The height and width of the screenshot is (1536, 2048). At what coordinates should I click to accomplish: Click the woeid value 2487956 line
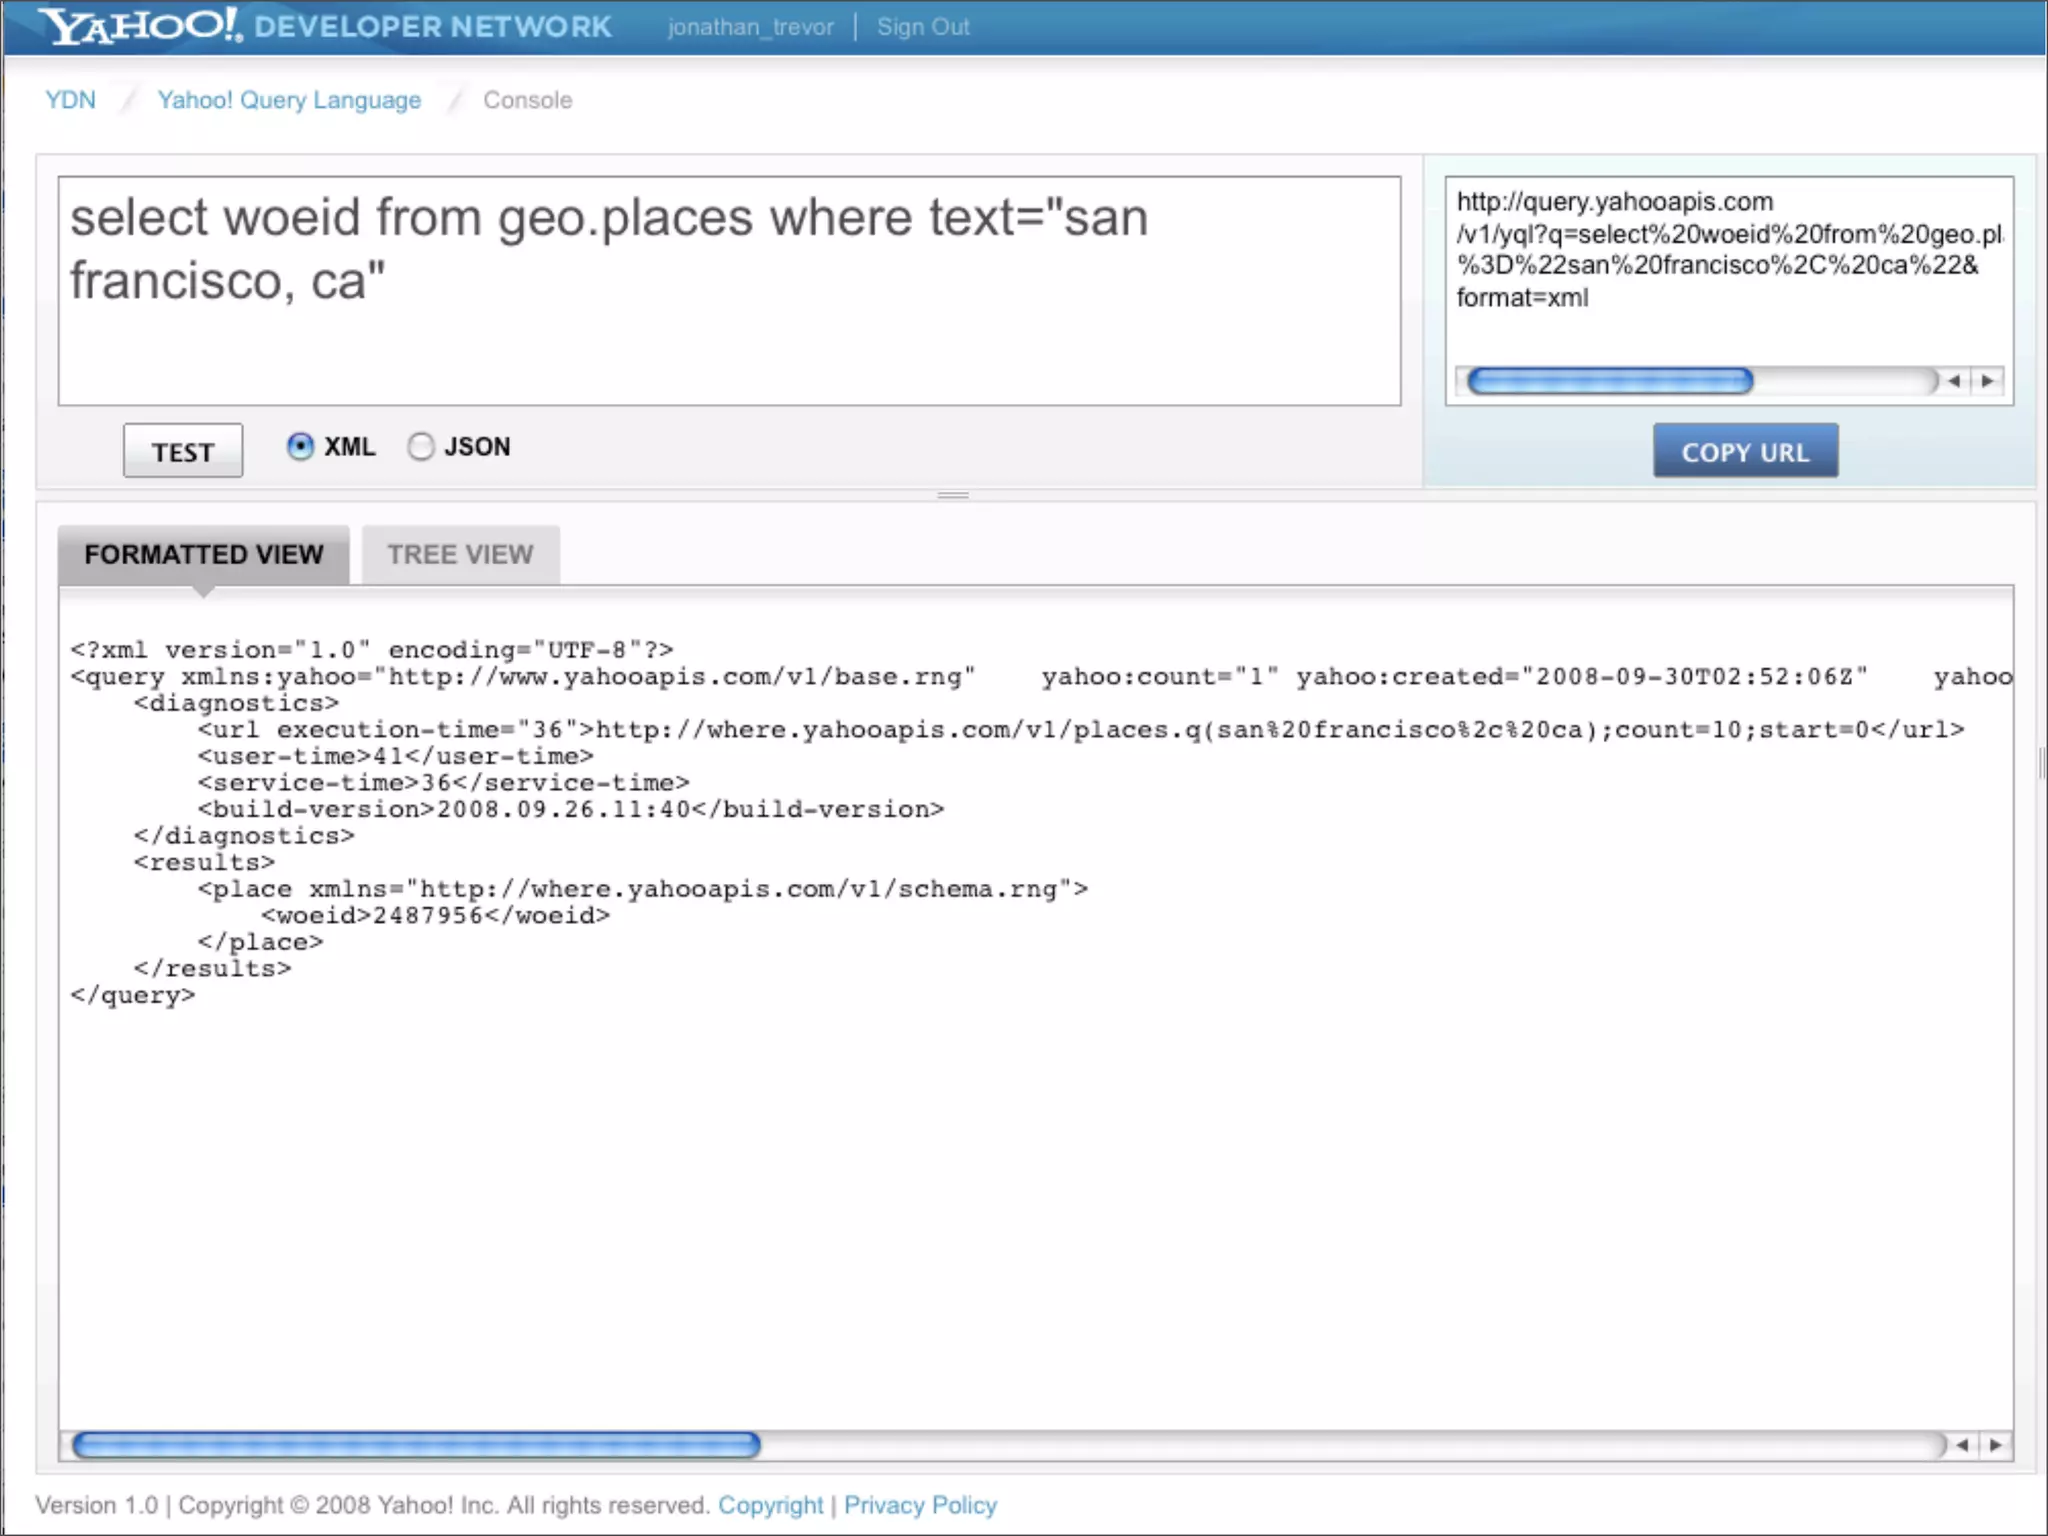click(435, 916)
